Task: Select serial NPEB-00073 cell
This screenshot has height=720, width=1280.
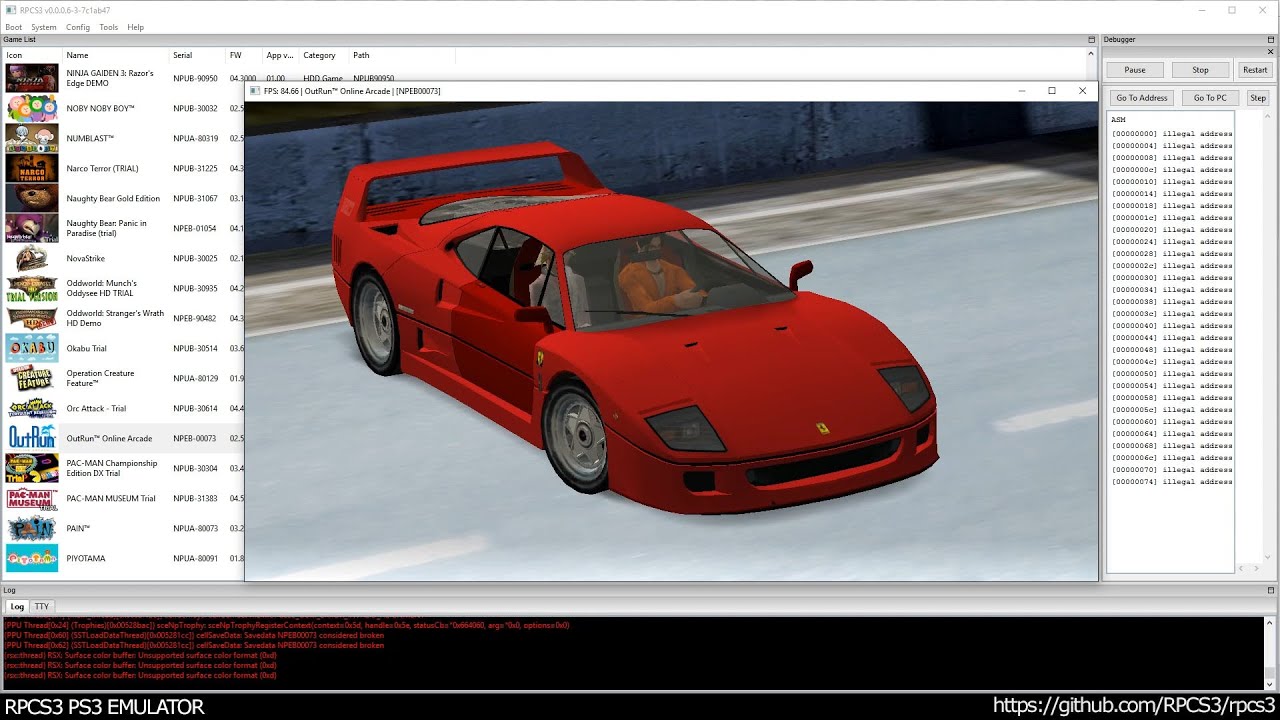Action: (194, 438)
